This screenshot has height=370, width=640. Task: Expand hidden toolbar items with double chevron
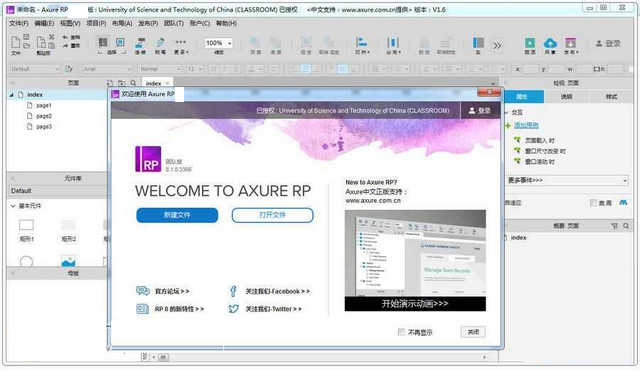[x=497, y=45]
